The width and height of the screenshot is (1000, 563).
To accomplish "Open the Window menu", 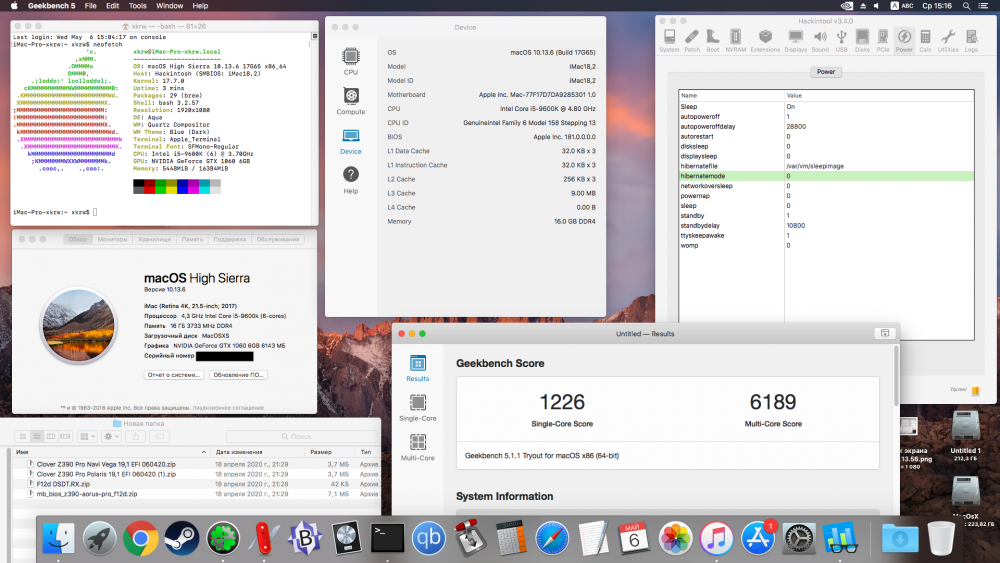I will [x=170, y=6].
